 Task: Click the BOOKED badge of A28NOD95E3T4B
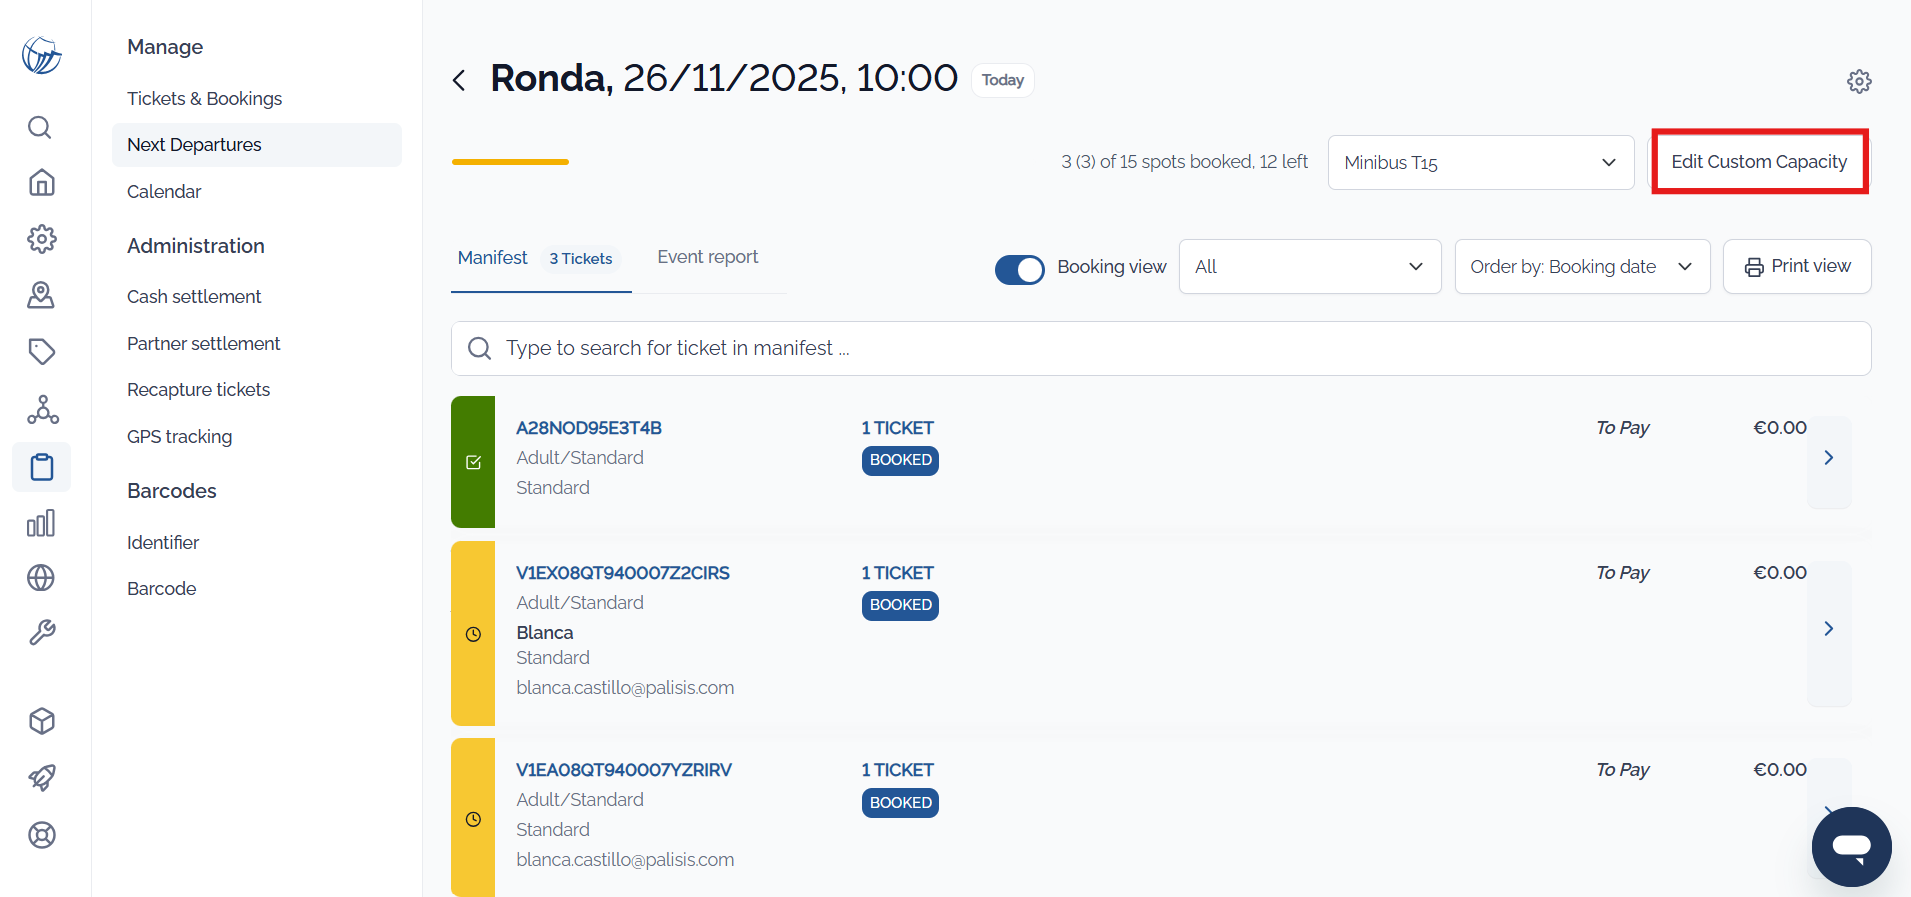point(900,460)
